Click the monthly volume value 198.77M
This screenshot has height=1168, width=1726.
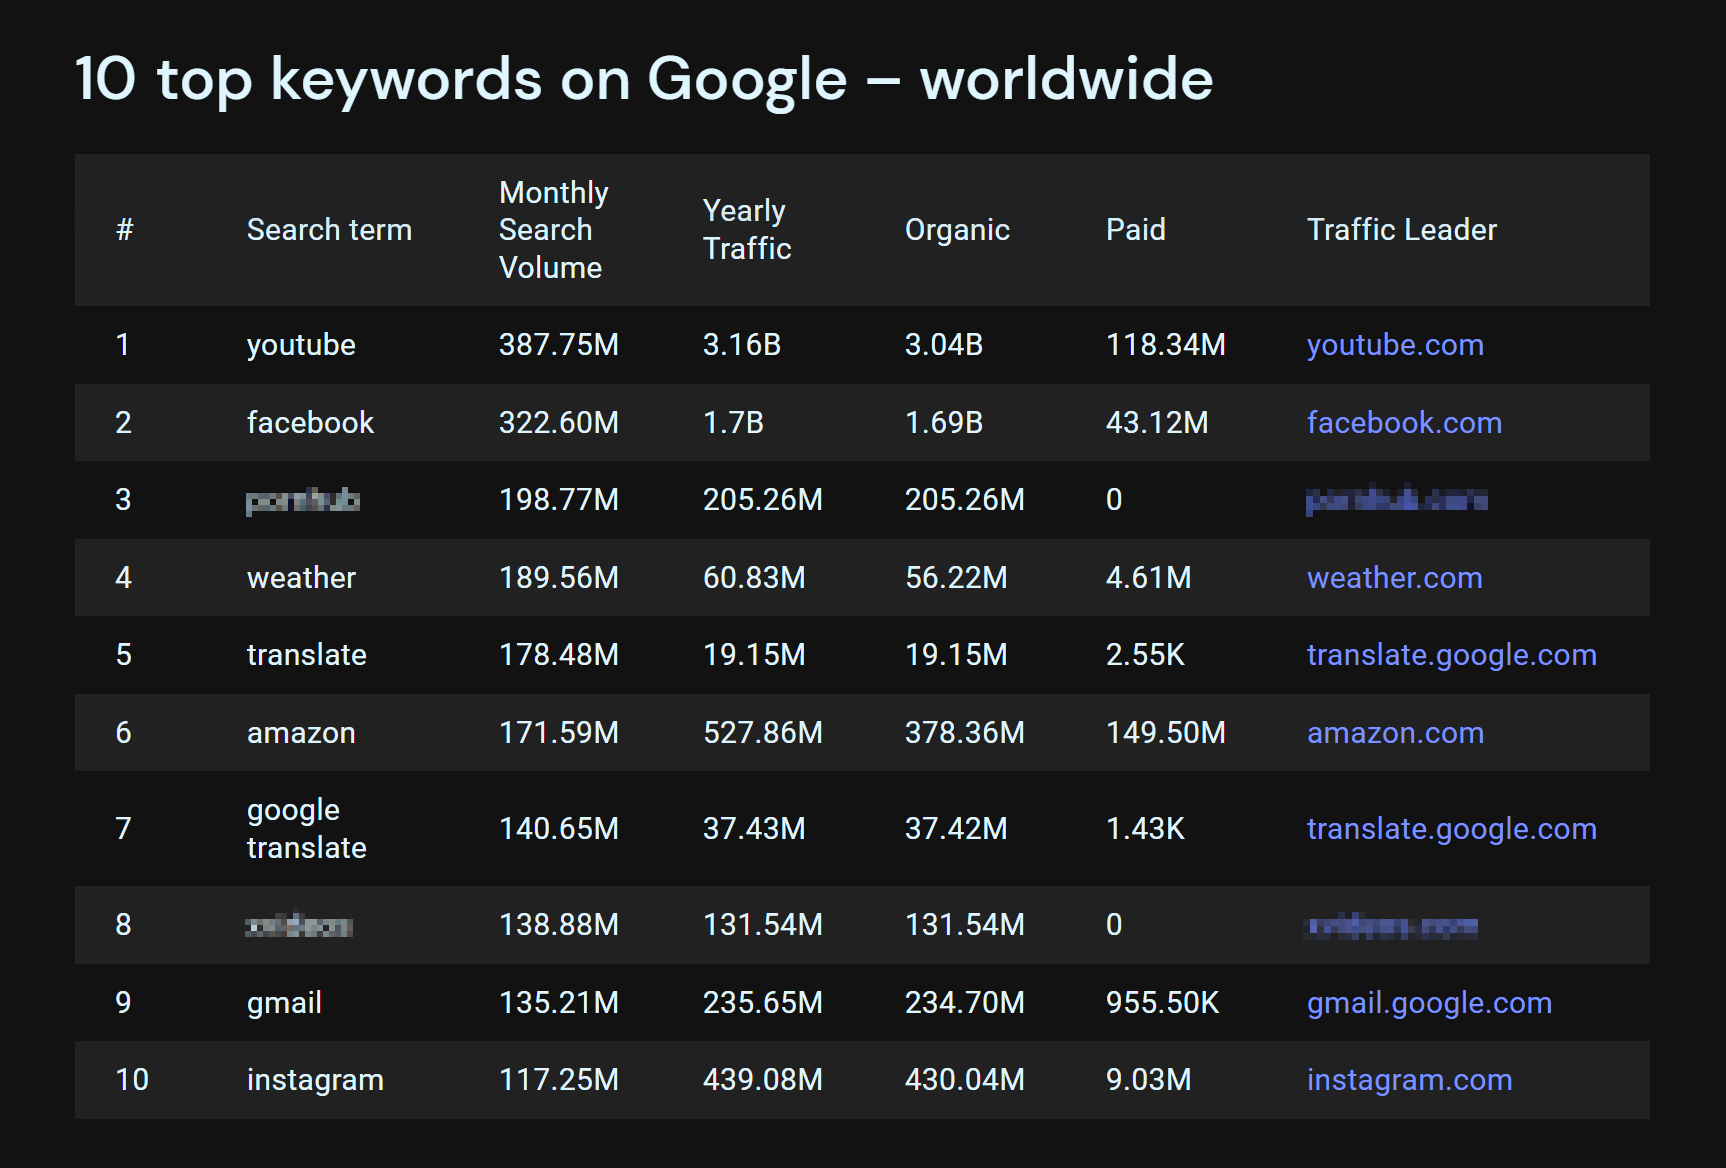tap(559, 500)
